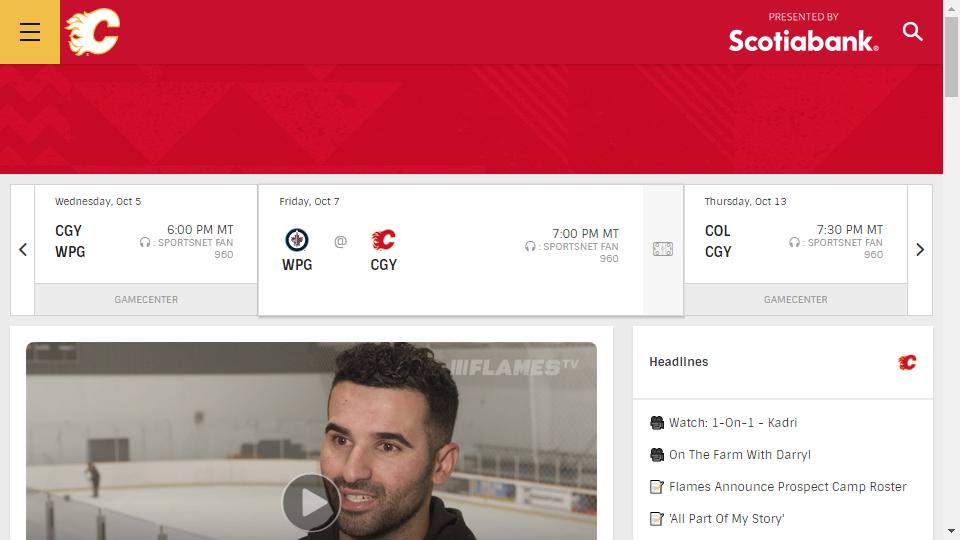Show previous games with left chevron
The image size is (960, 540).
coord(23,250)
